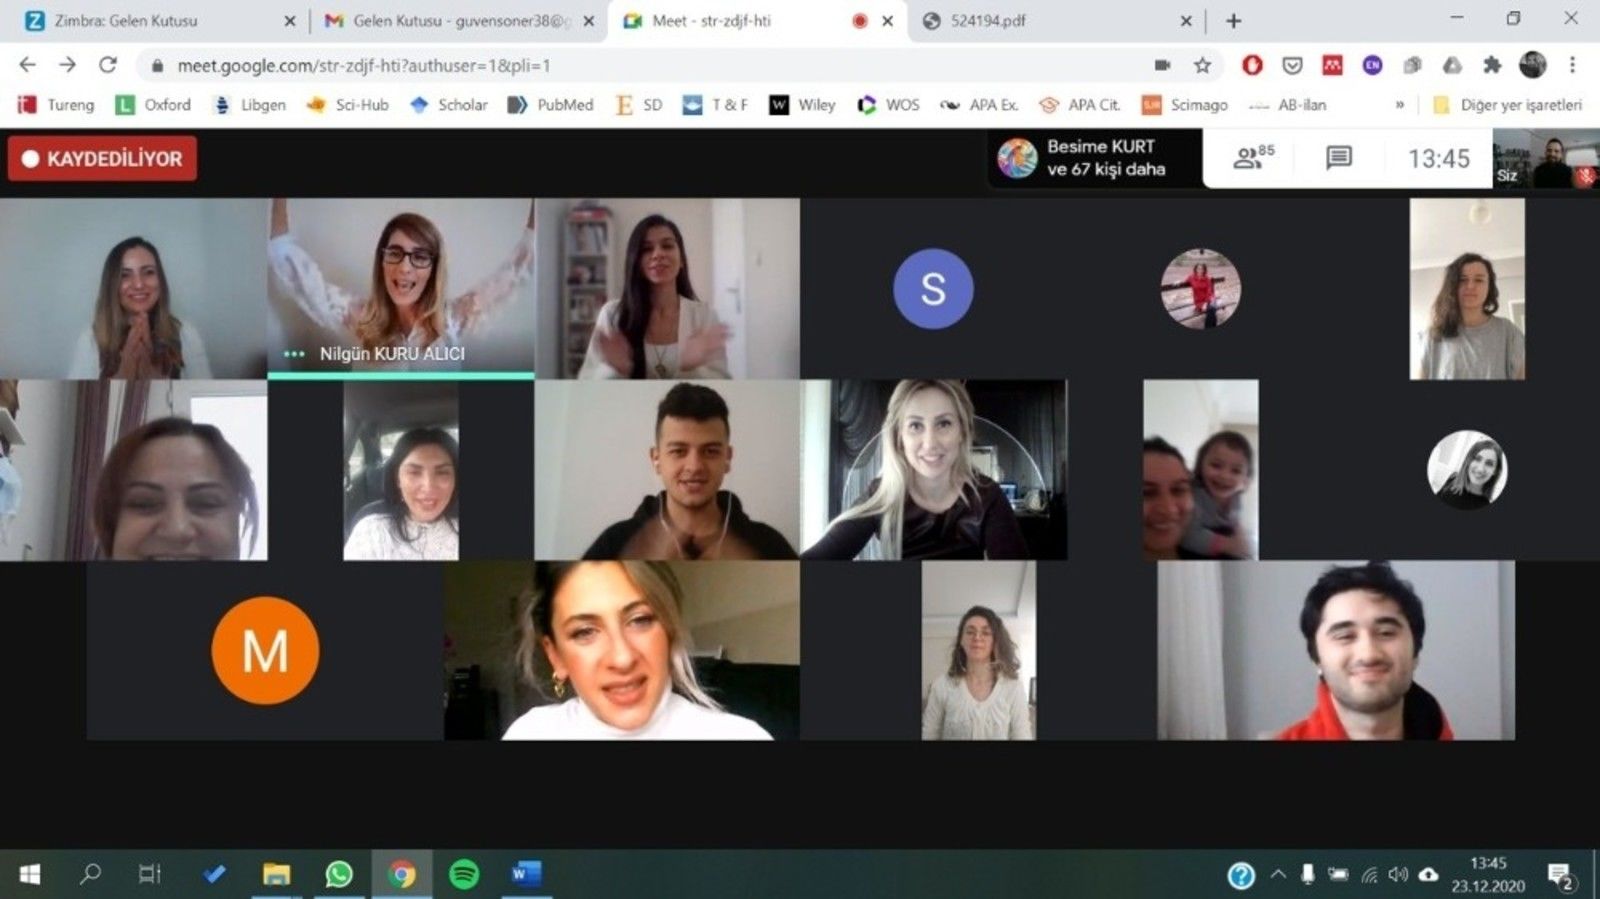The image size is (1600, 899).
Task: Open the Chrome profile avatar
Action: (x=1532, y=65)
